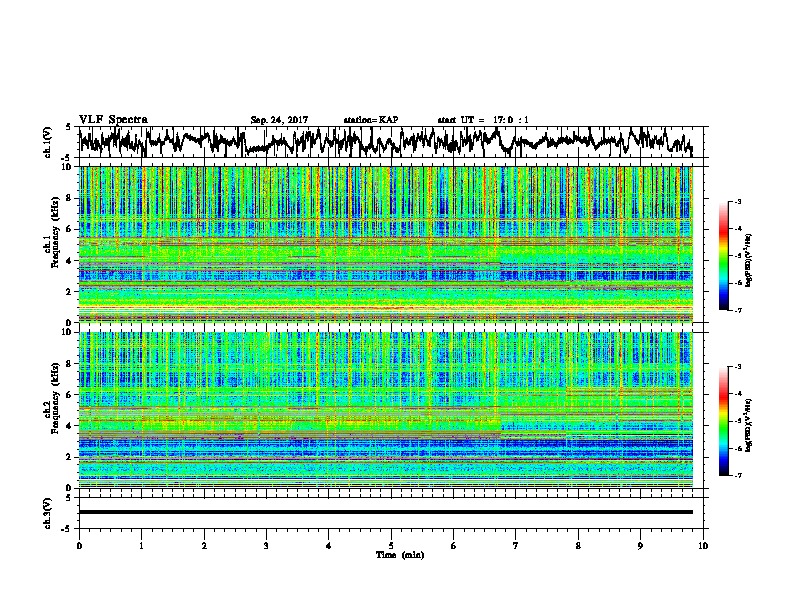The image size is (792, 612).
Task: Click the time axis tick label "10"
Action: [703, 546]
